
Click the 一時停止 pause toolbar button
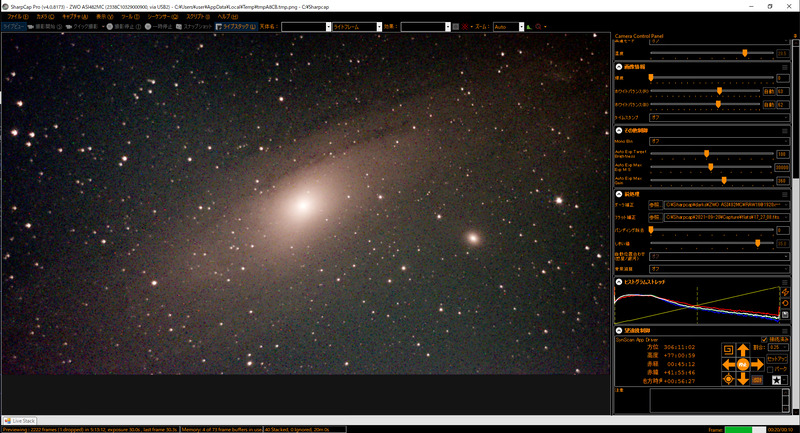tap(159, 27)
